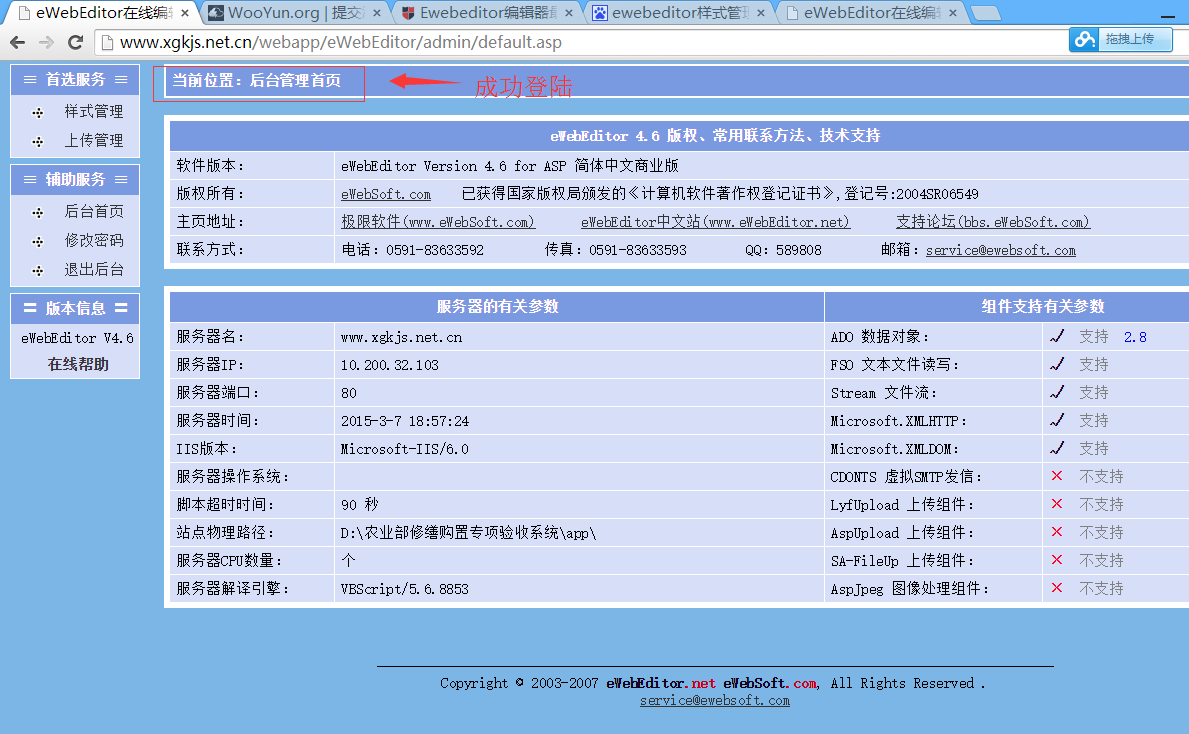
Task: Click server time 2015-3-7 18:57:24
Action: coord(405,421)
